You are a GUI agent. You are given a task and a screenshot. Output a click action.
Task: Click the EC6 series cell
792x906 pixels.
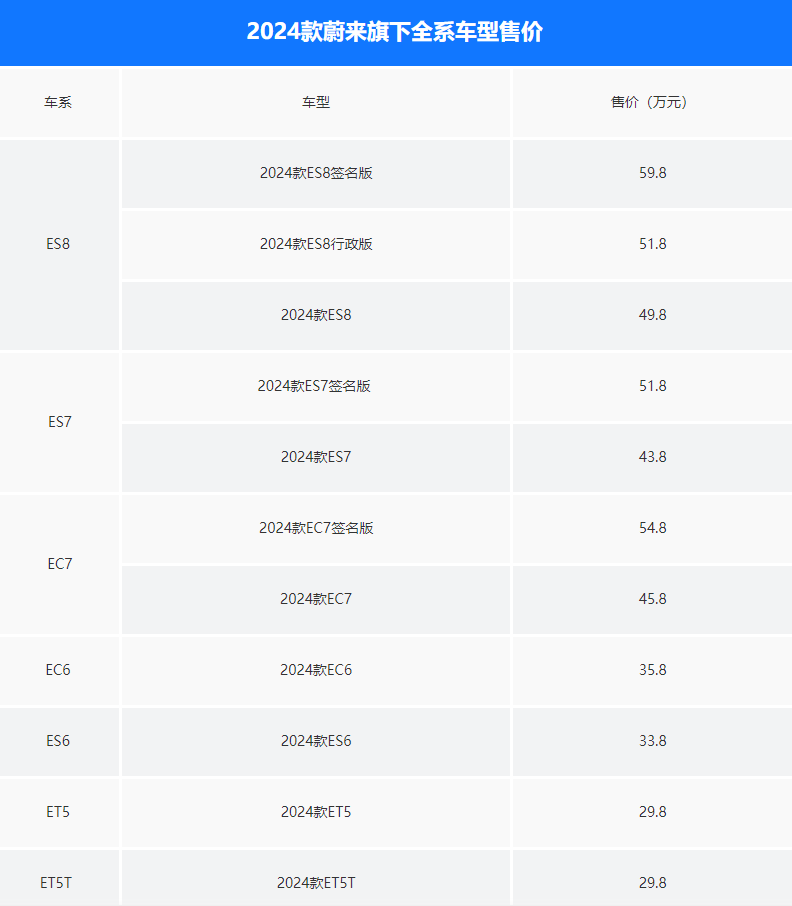pos(58,670)
